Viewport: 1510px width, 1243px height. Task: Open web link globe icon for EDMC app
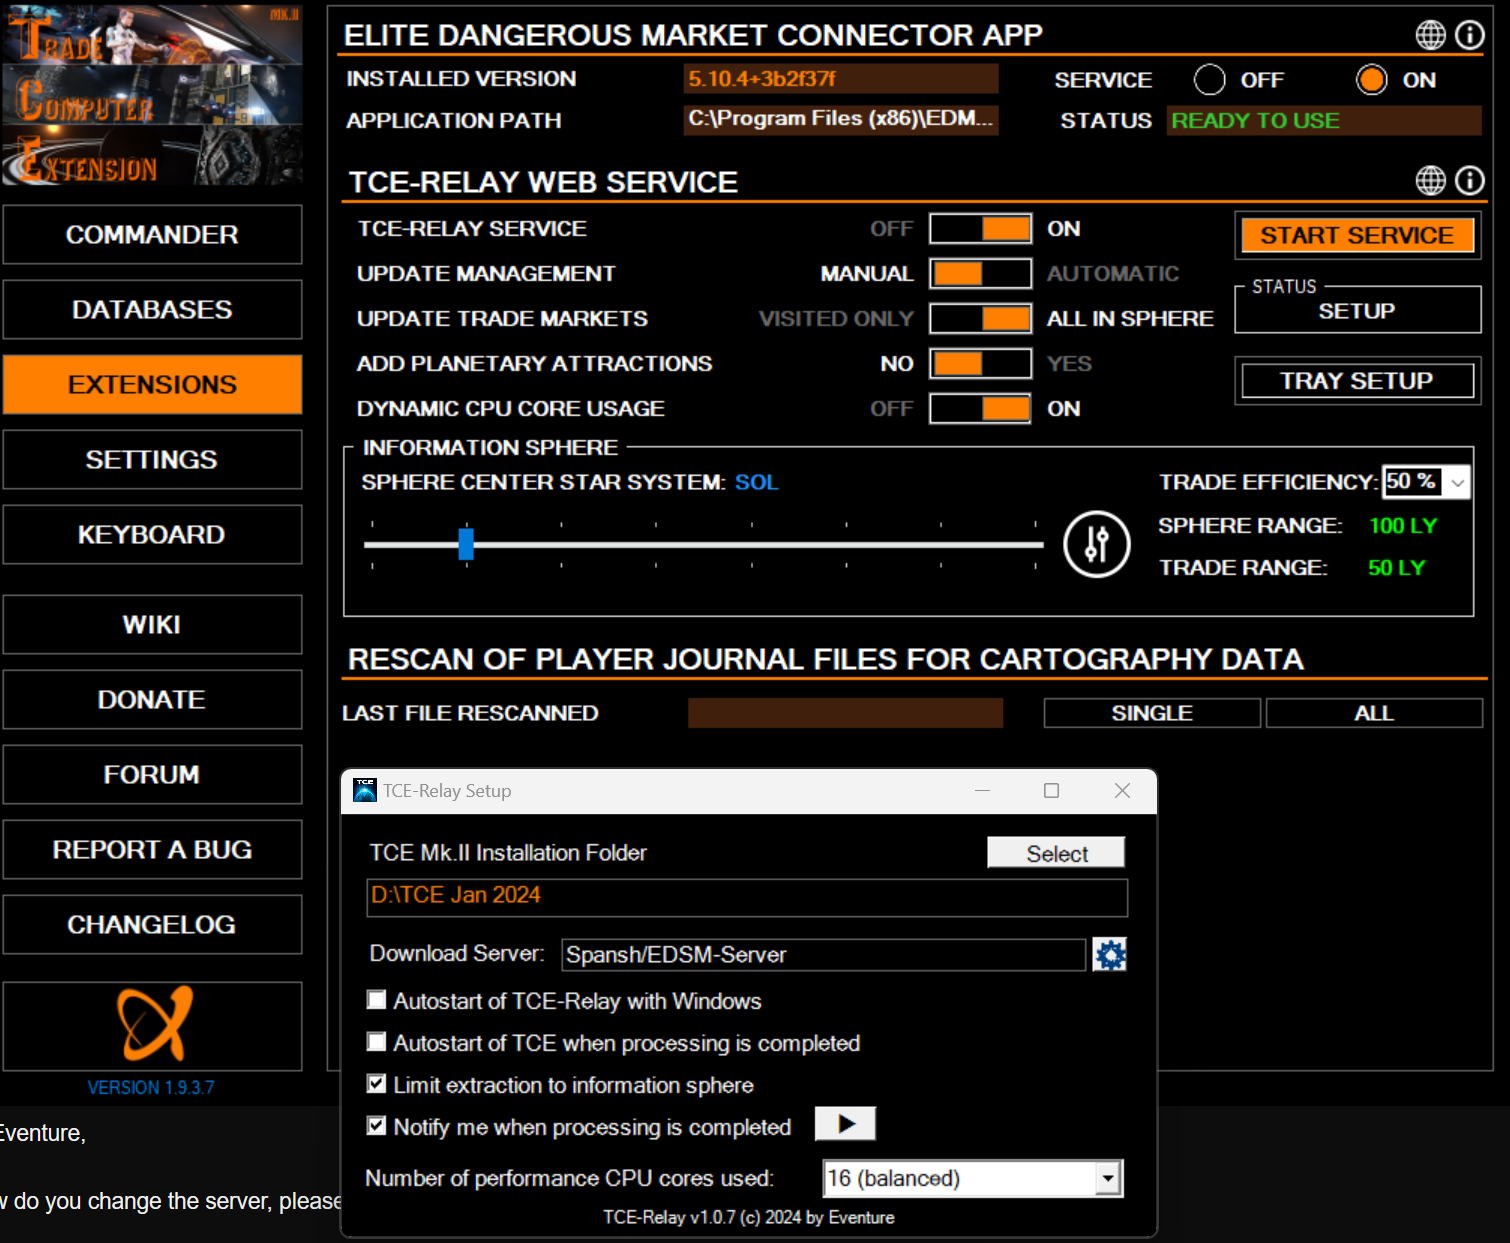coord(1430,35)
